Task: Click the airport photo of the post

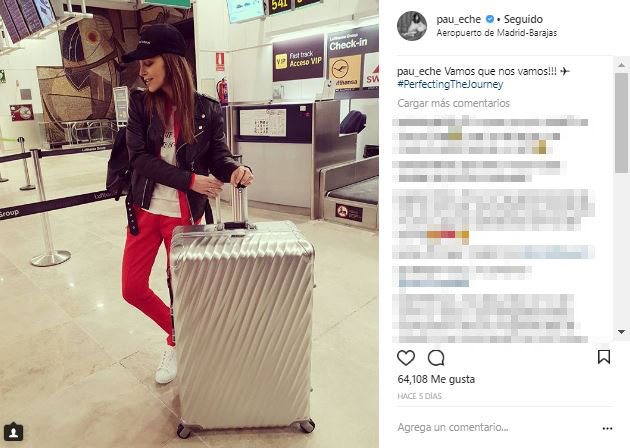Action: tap(189, 224)
